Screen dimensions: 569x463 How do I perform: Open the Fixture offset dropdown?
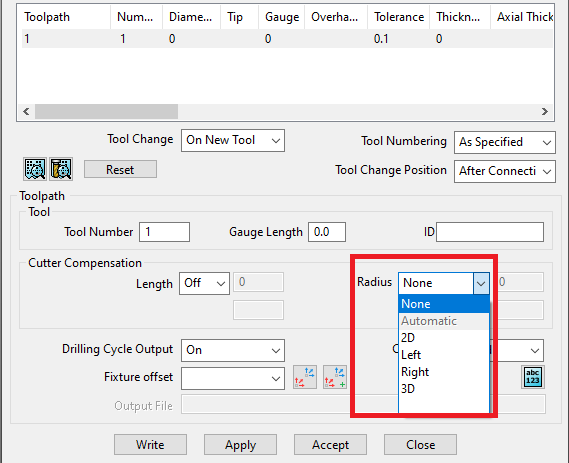coord(233,378)
